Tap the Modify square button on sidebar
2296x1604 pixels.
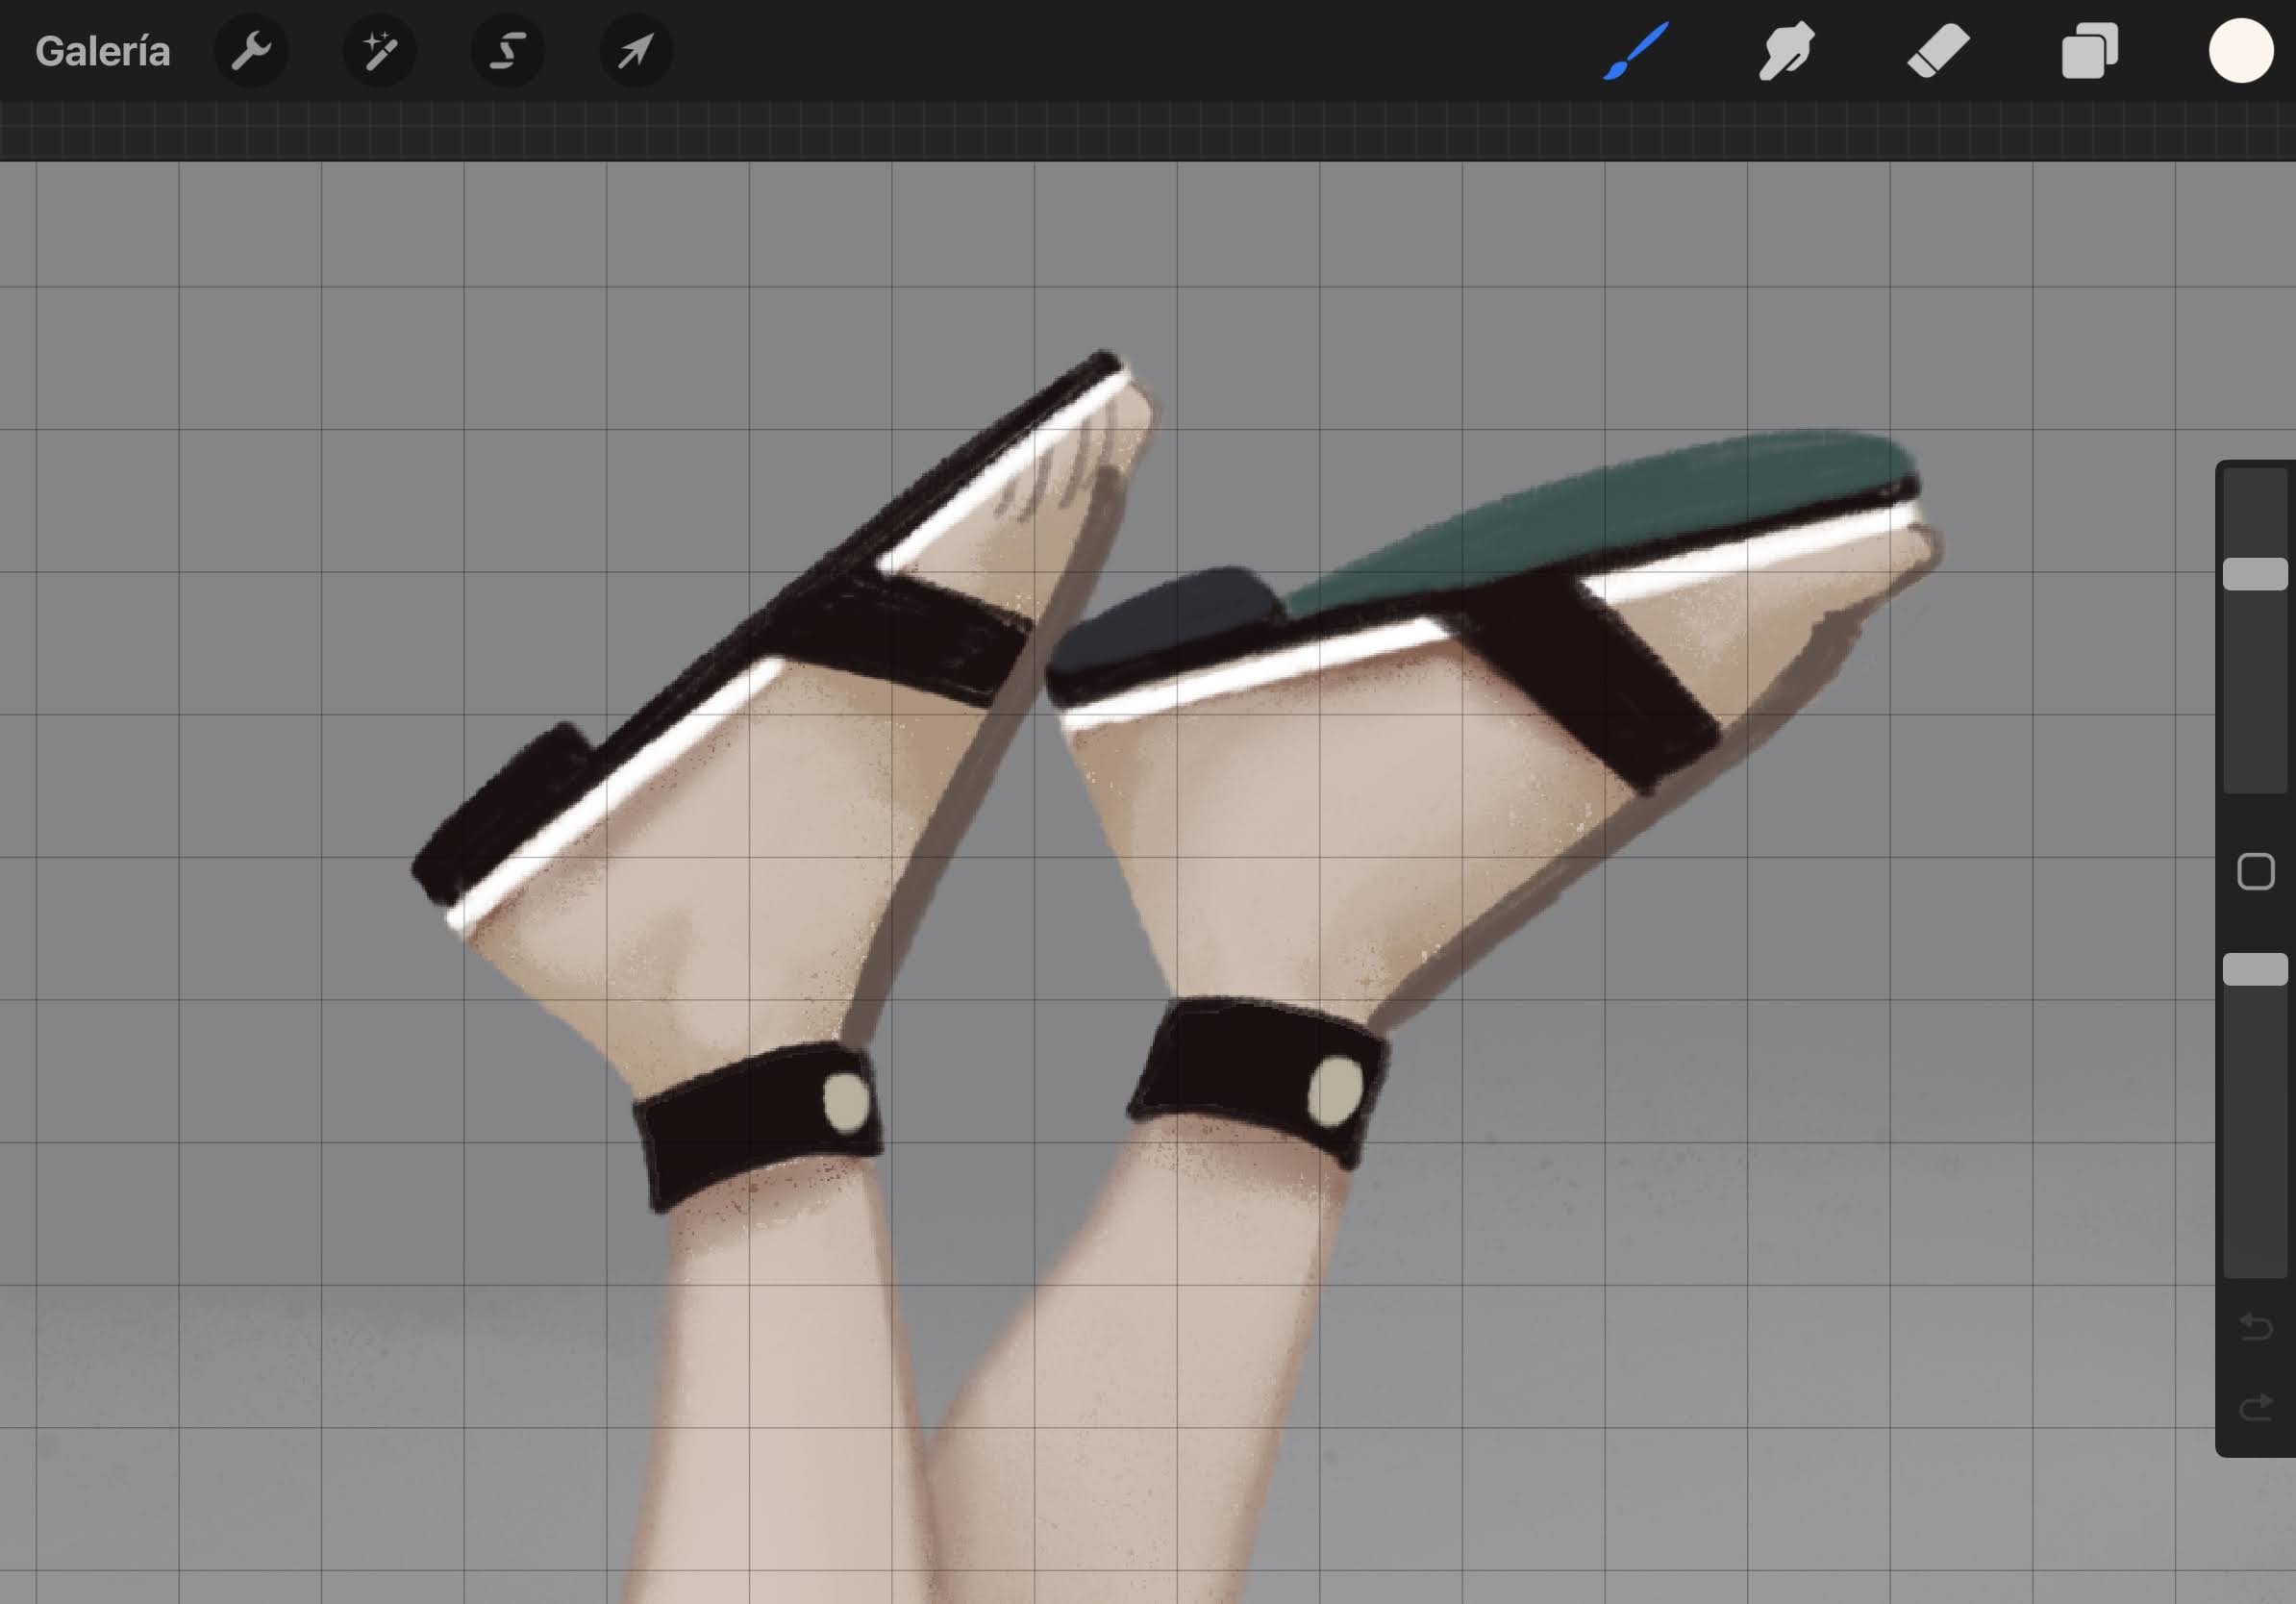tap(2255, 872)
